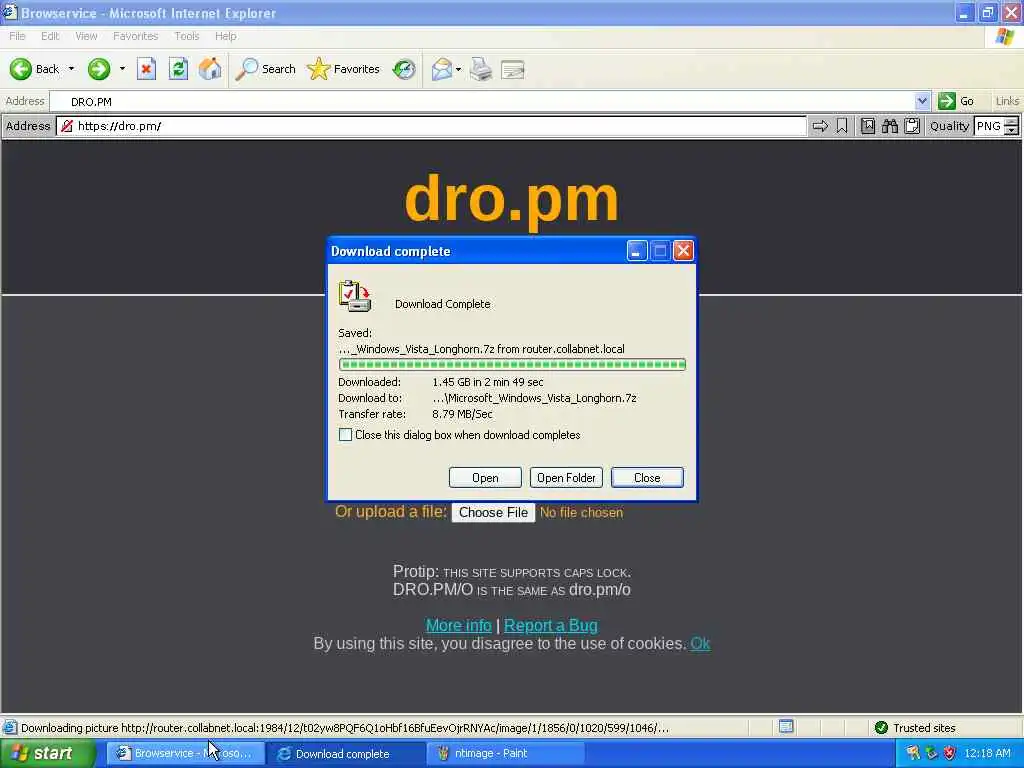
Task: Click the download complete dialog icon
Action: [355, 296]
